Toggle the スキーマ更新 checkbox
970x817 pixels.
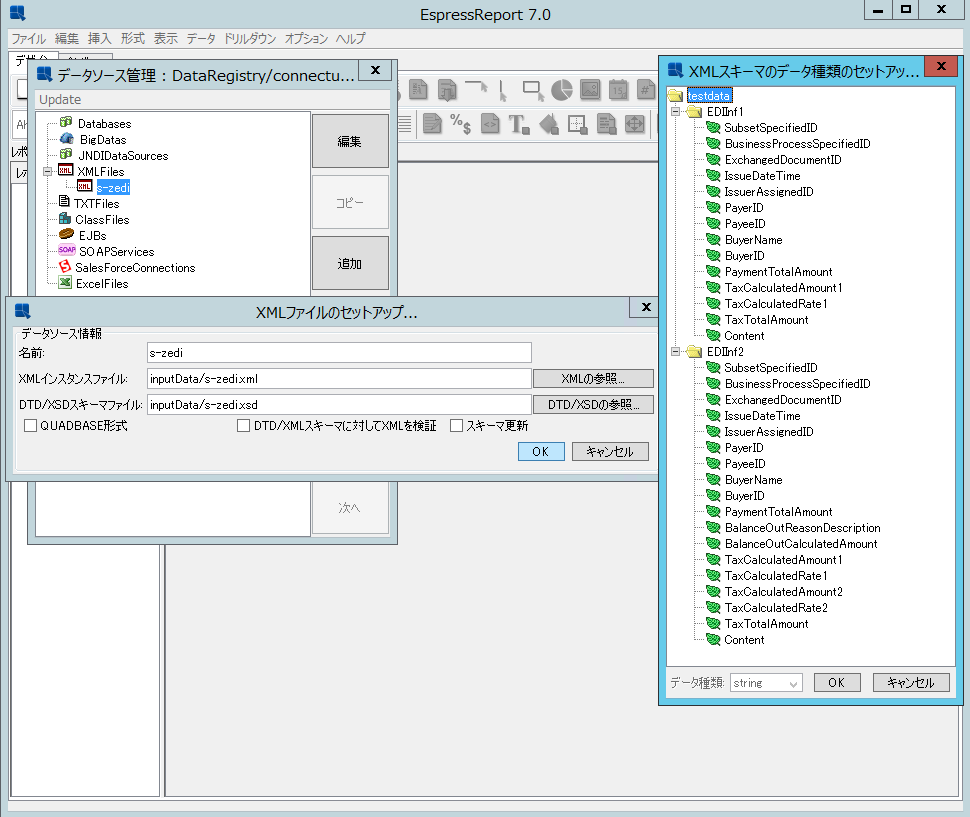(x=457, y=426)
